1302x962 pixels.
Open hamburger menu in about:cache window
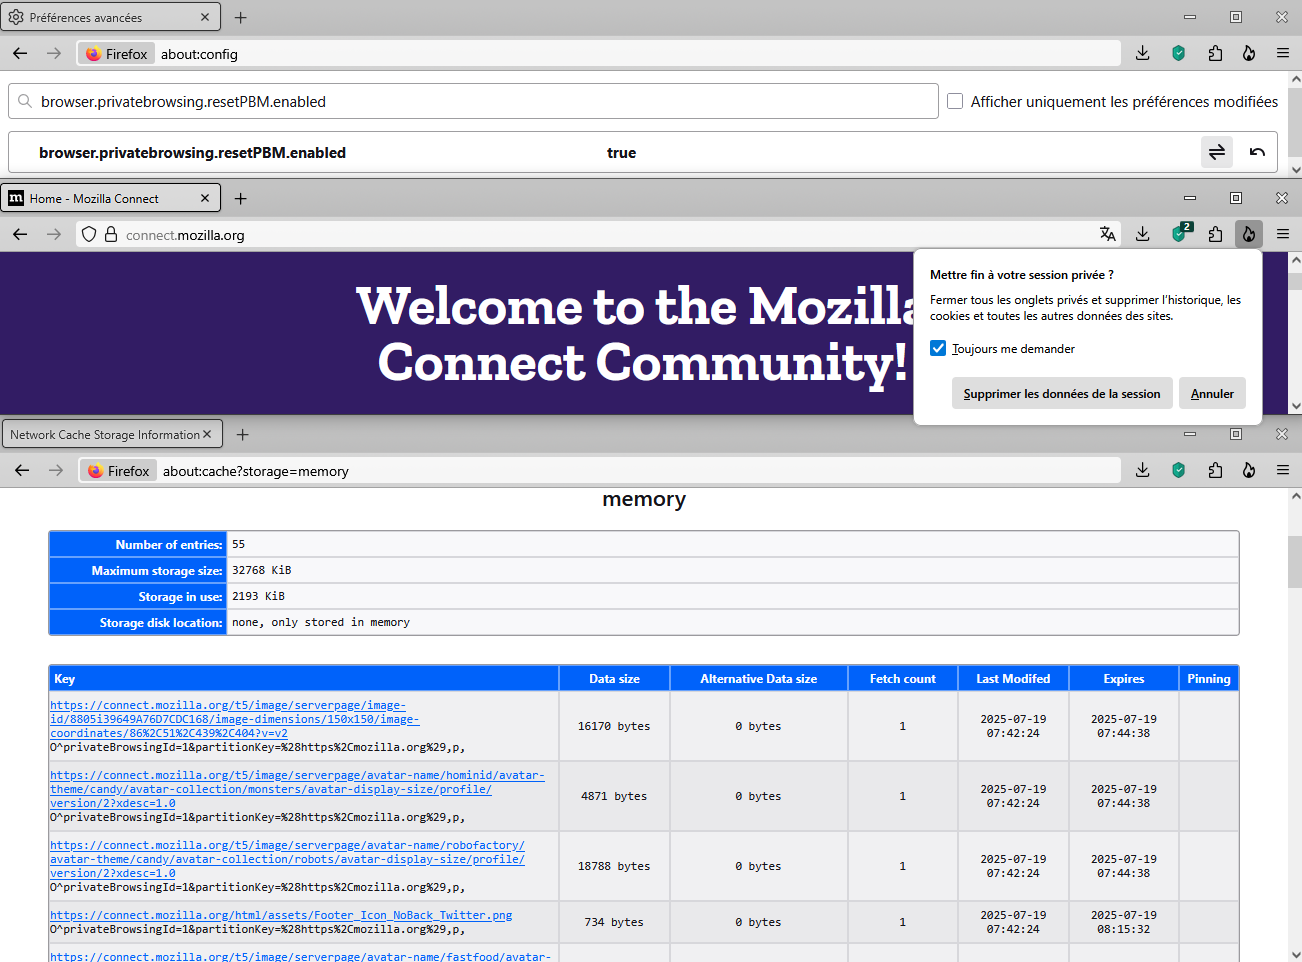point(1283,470)
